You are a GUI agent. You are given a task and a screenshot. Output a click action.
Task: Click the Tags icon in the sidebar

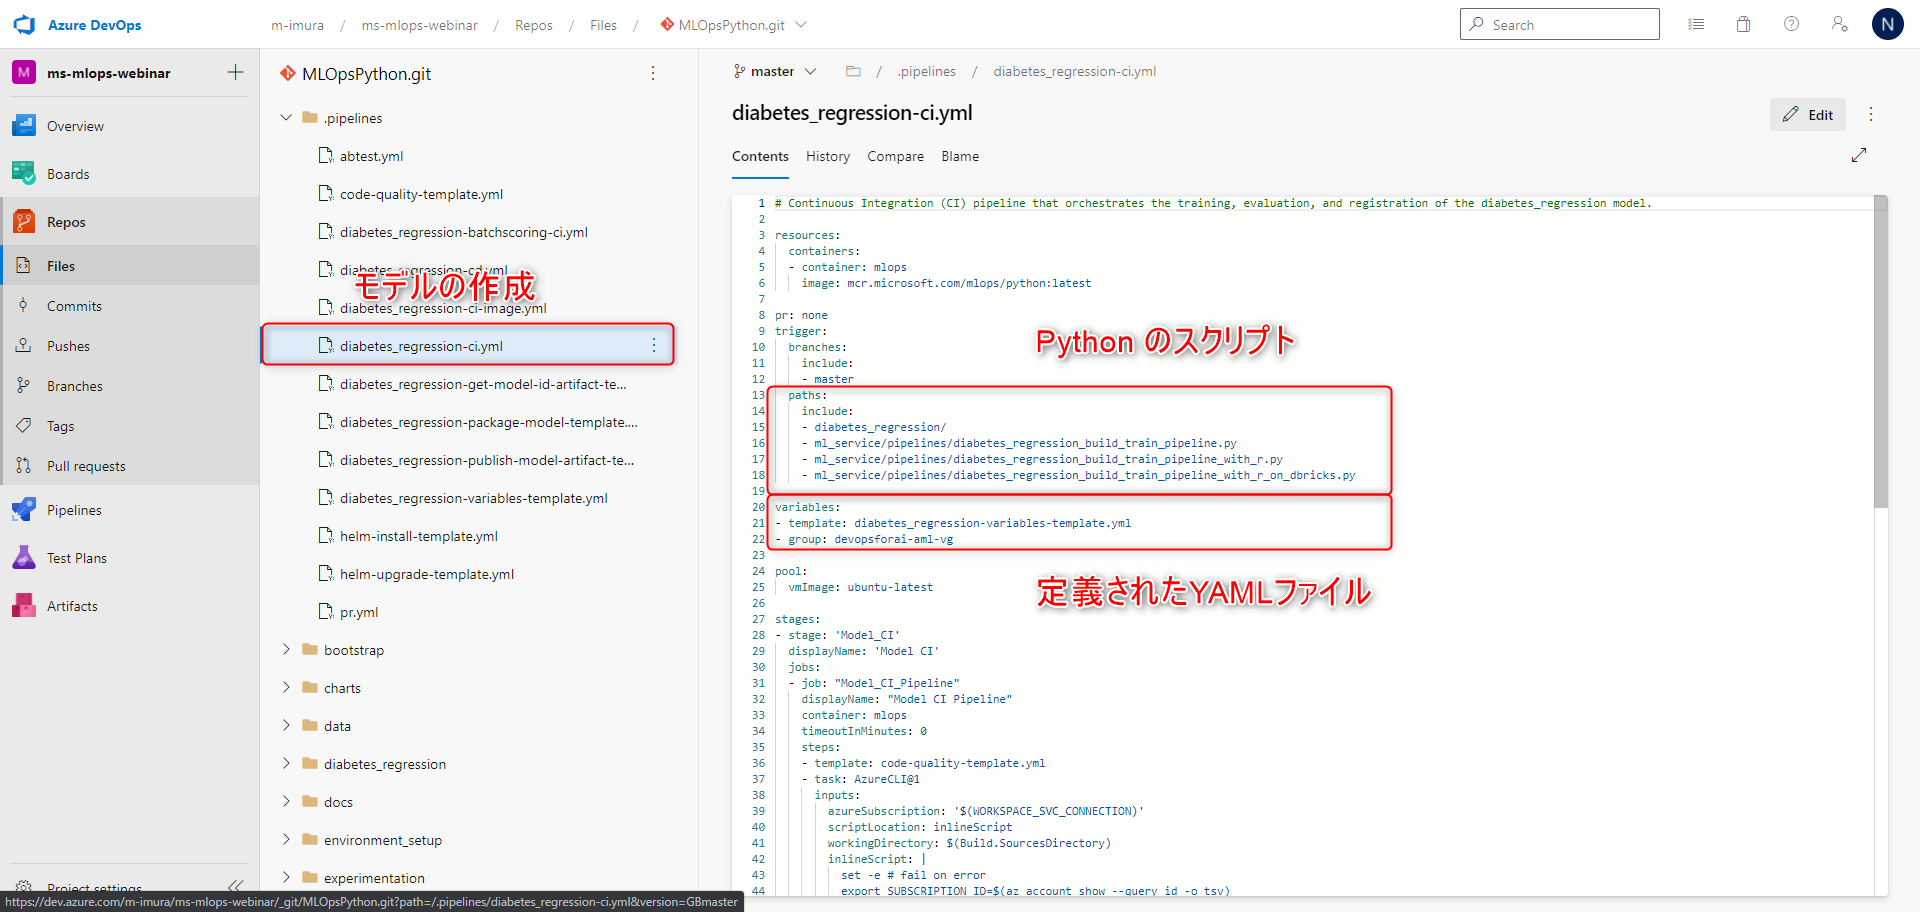[23, 426]
